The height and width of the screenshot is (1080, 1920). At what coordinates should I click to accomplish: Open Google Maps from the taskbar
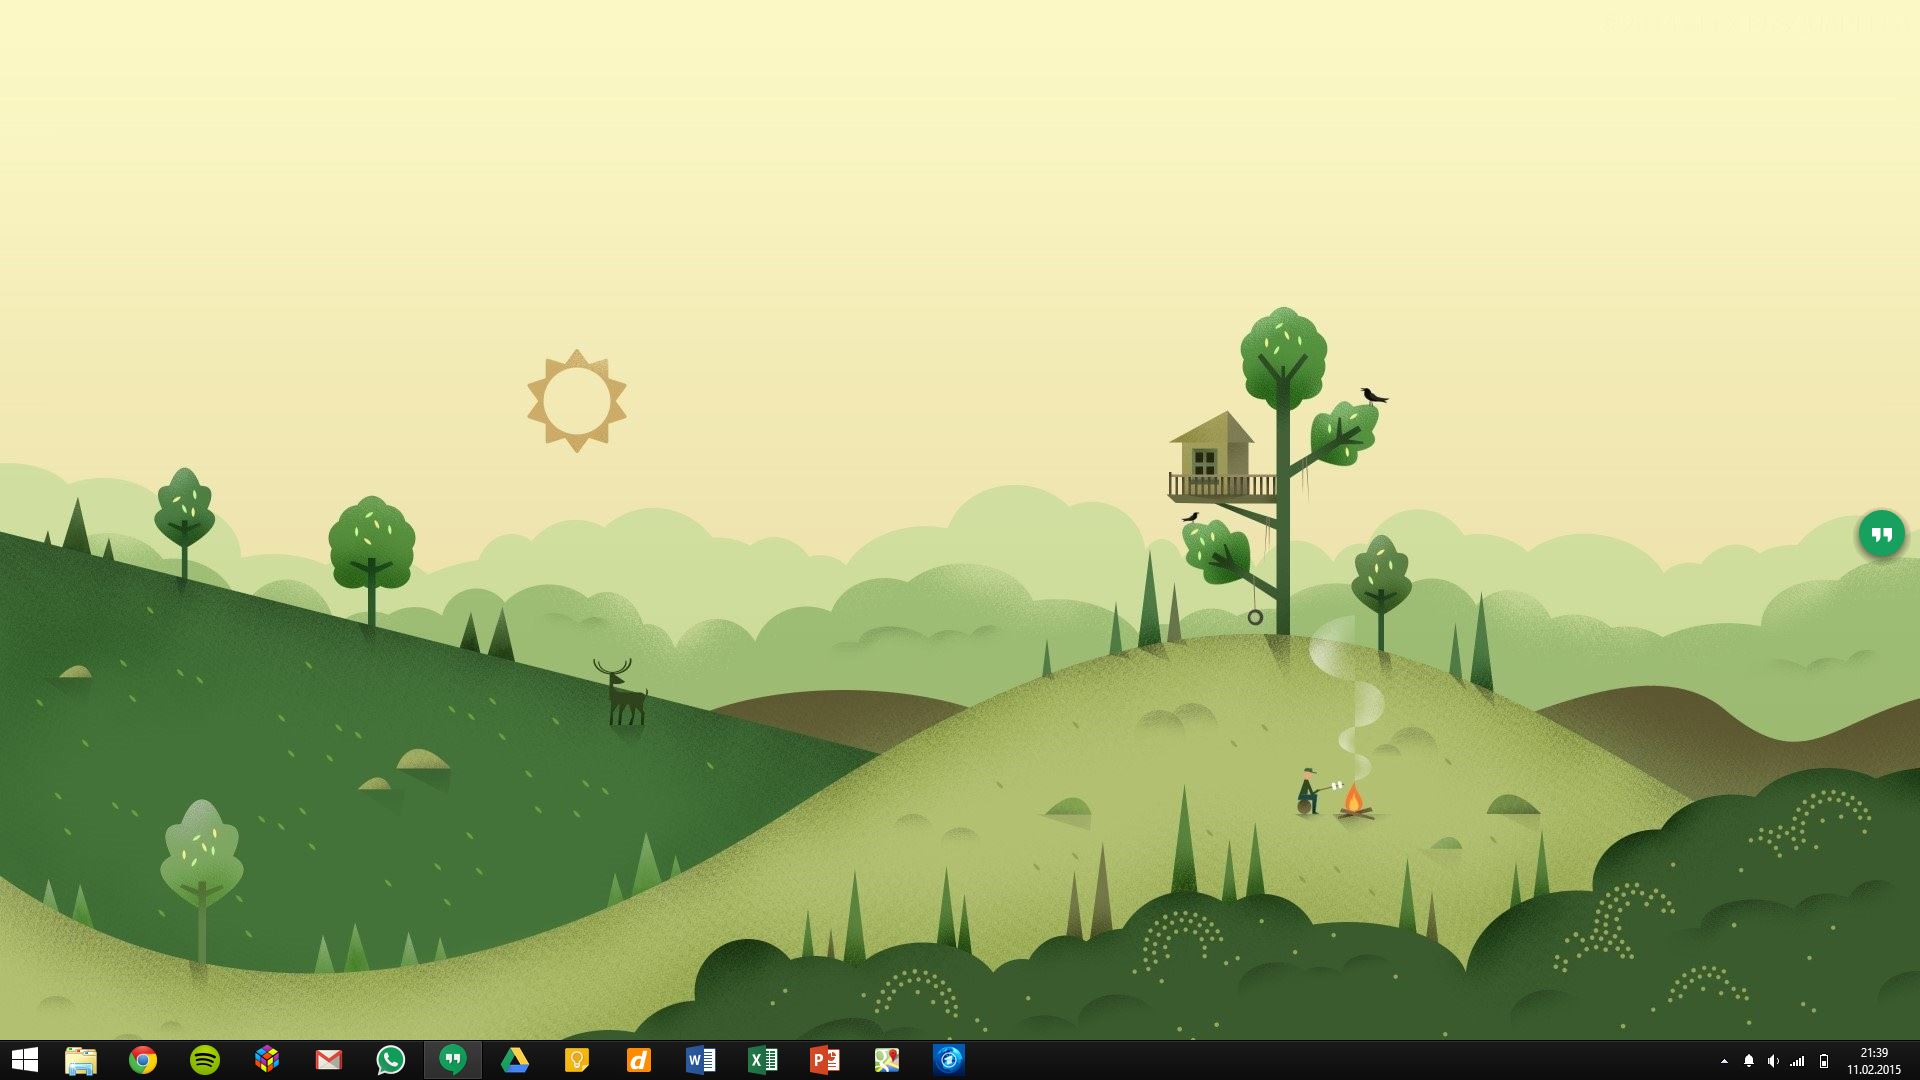click(x=887, y=1060)
